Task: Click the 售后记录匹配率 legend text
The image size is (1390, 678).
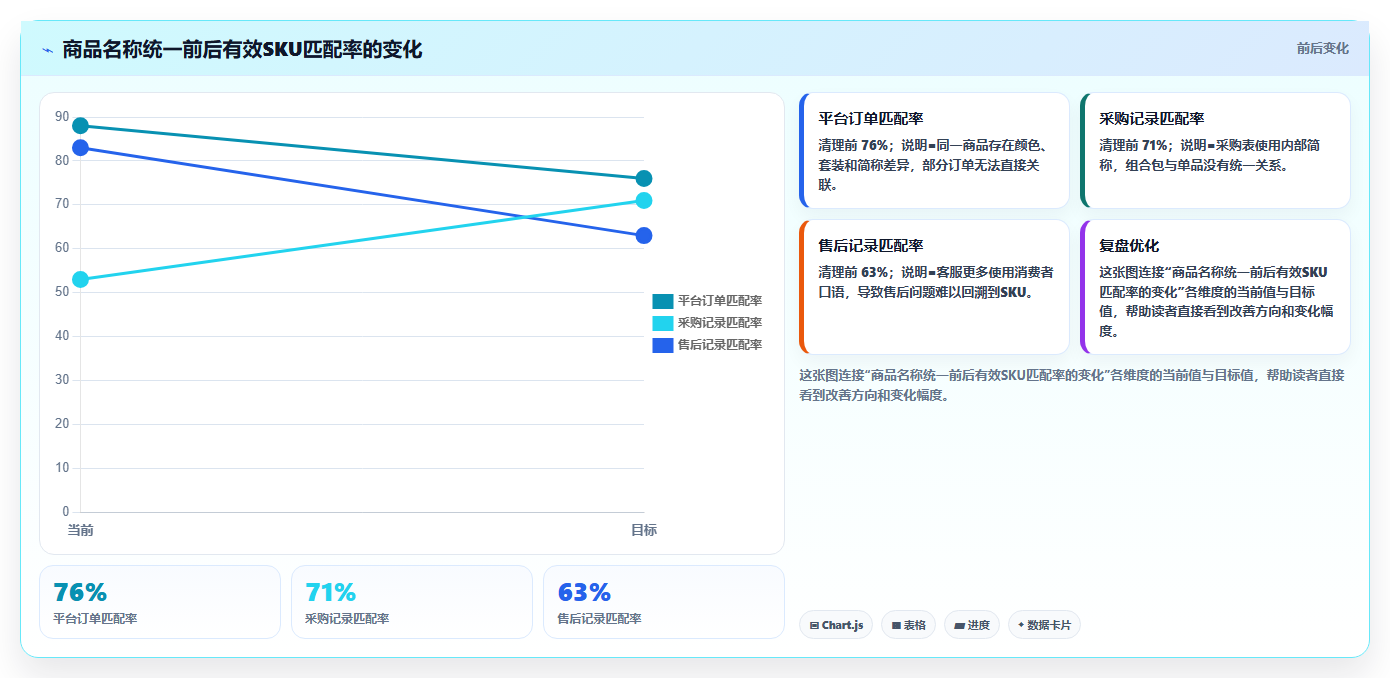Action: click(x=720, y=345)
